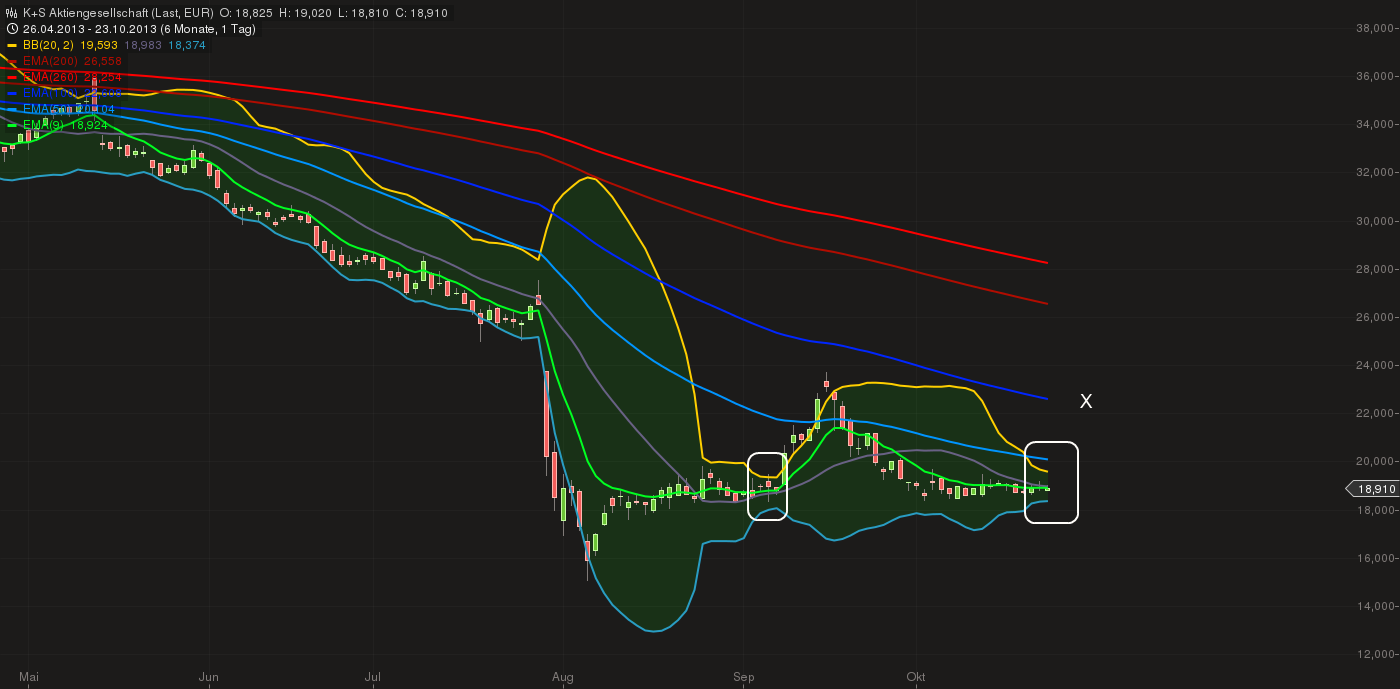Click the low price L: 18,810
1400x689 pixels.
365,13
